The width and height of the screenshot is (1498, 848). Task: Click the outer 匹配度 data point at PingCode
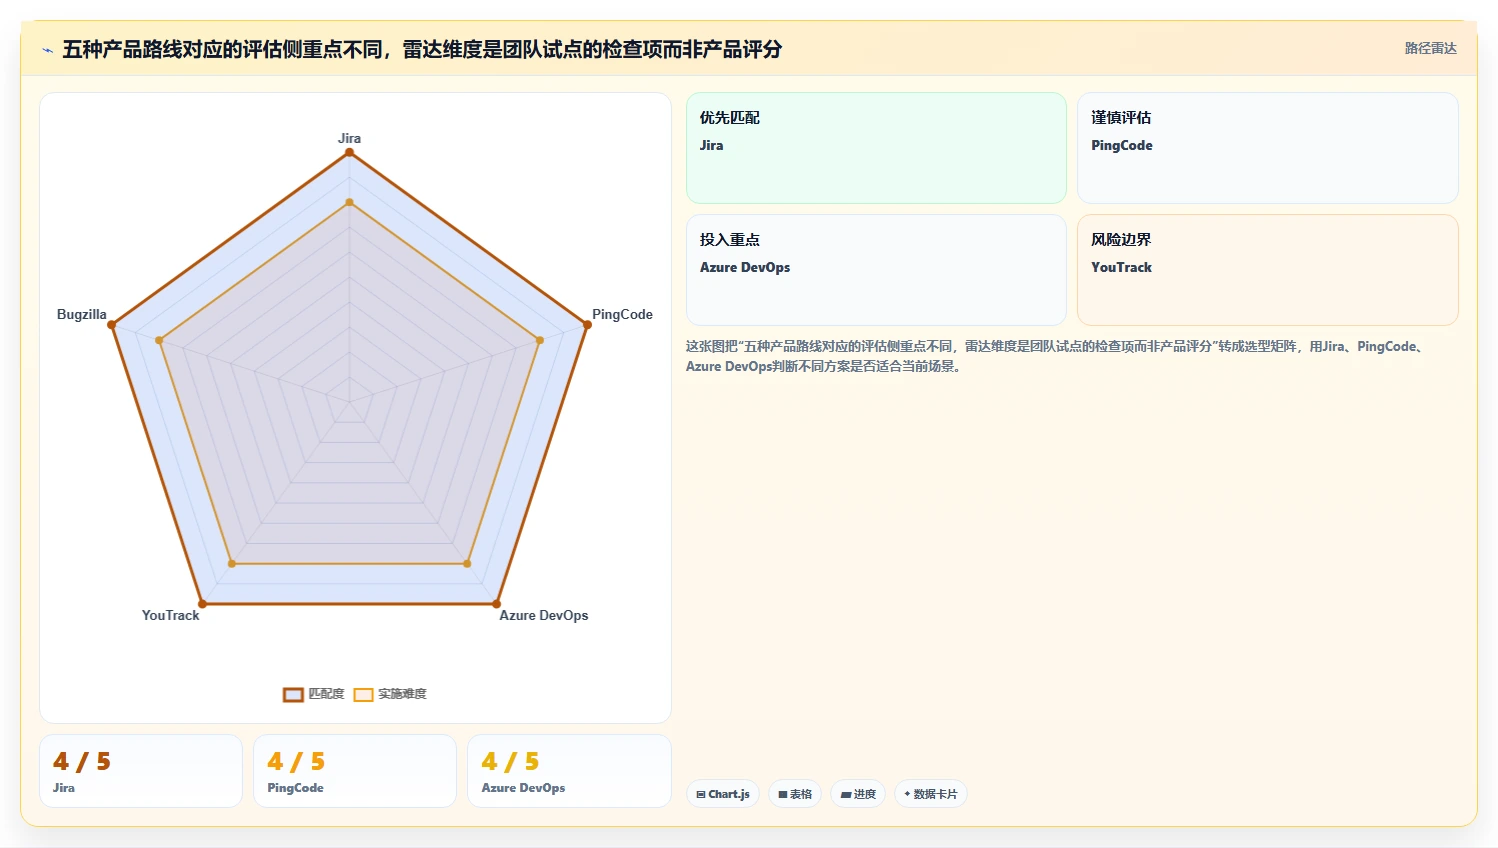click(x=586, y=324)
